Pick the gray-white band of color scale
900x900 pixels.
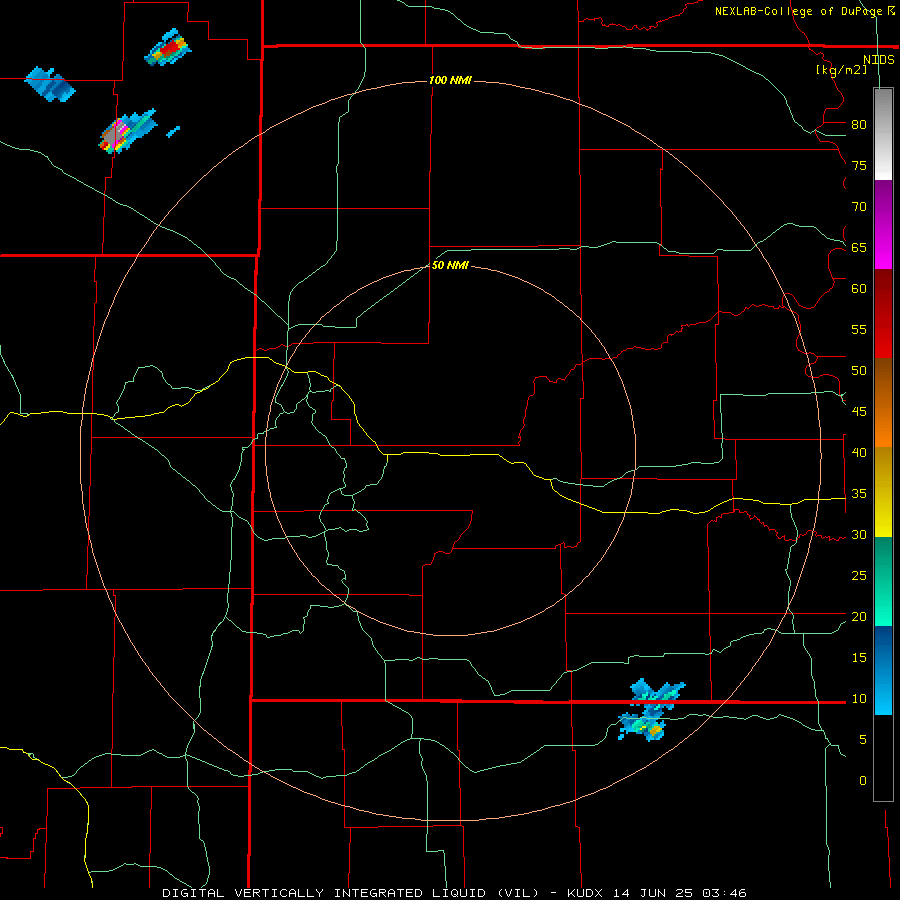coord(883,134)
